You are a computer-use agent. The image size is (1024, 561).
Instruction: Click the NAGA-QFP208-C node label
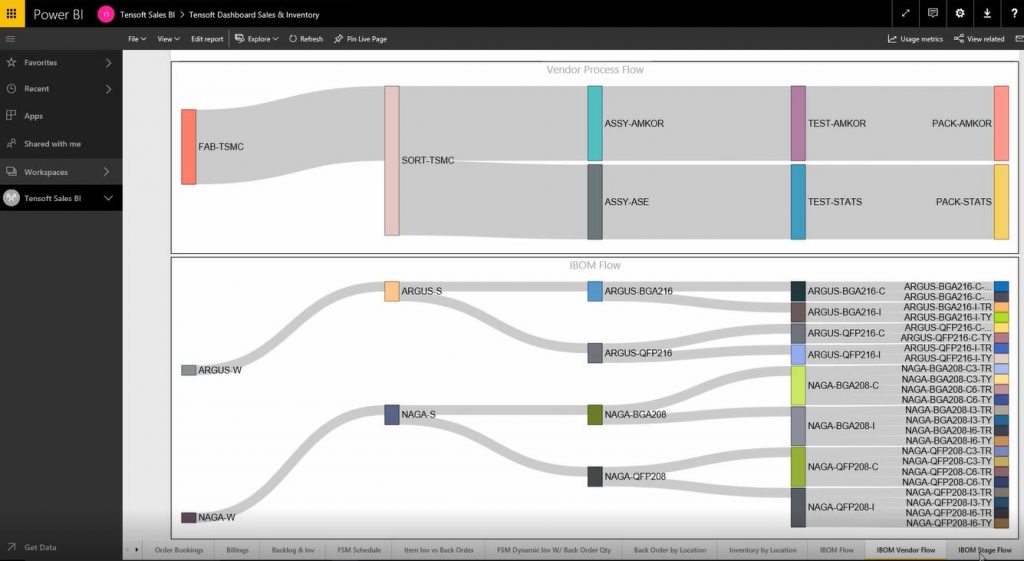pos(842,467)
